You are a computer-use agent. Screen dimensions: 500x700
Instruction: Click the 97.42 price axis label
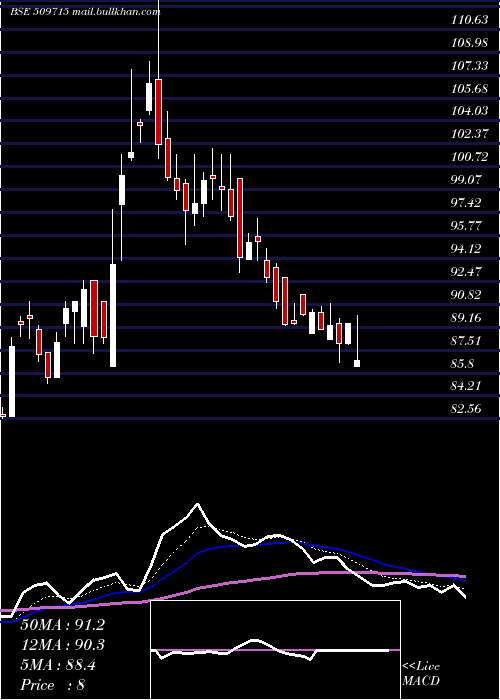coord(467,203)
